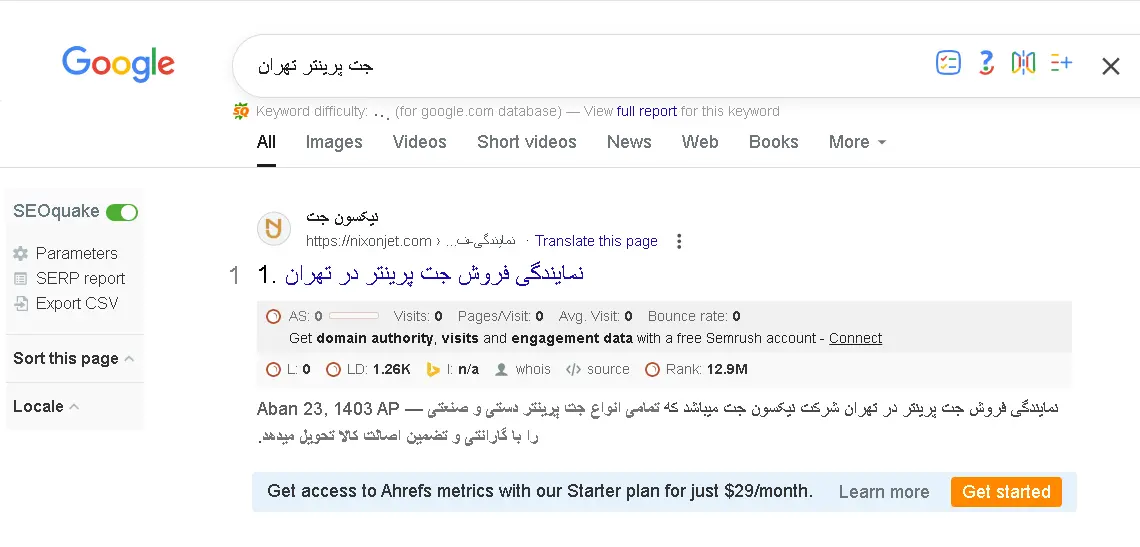Click the colorful columns extension icon
The image size is (1140, 547).
(1023, 63)
